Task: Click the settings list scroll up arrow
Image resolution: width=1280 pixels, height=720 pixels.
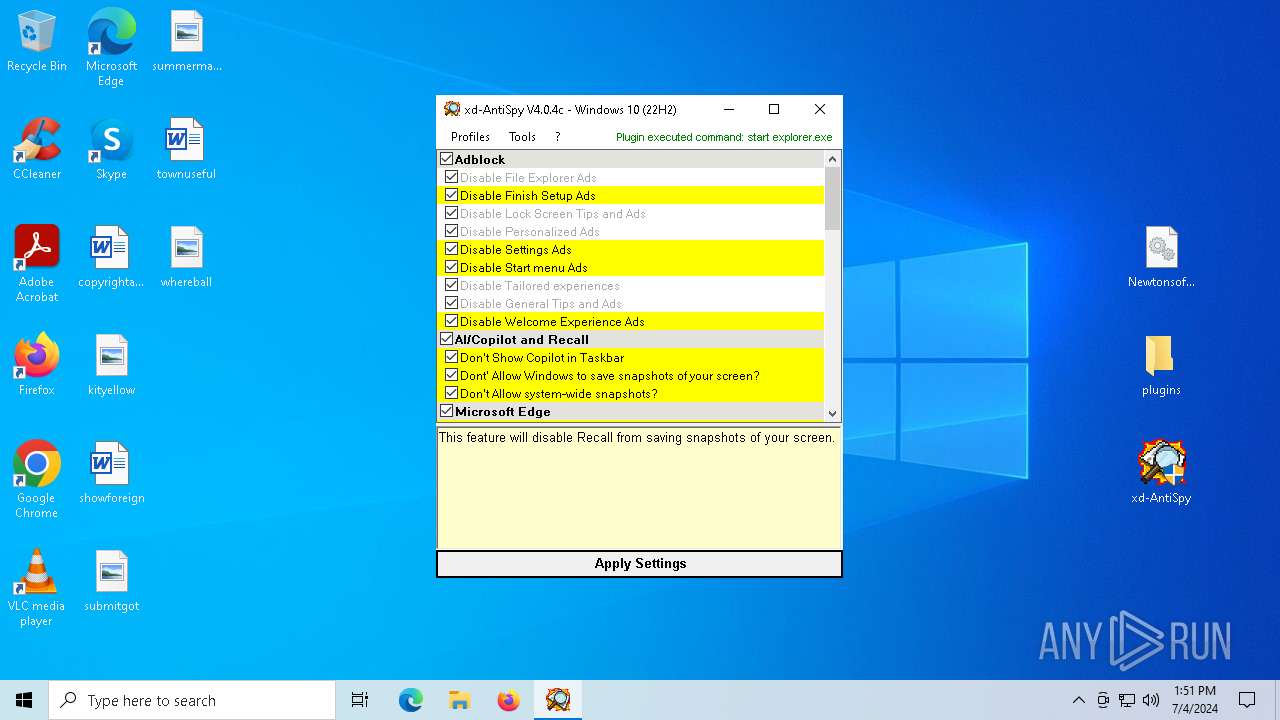Action: (832, 159)
